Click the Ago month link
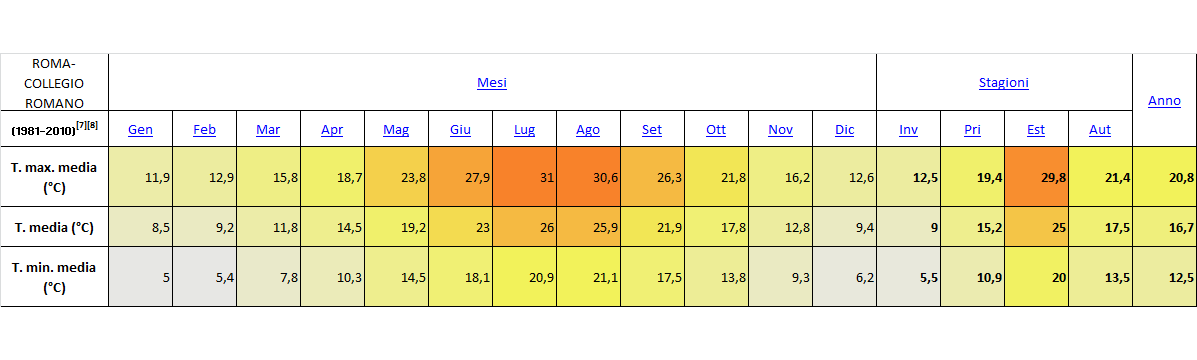The width and height of the screenshot is (1197, 360). [x=588, y=130]
